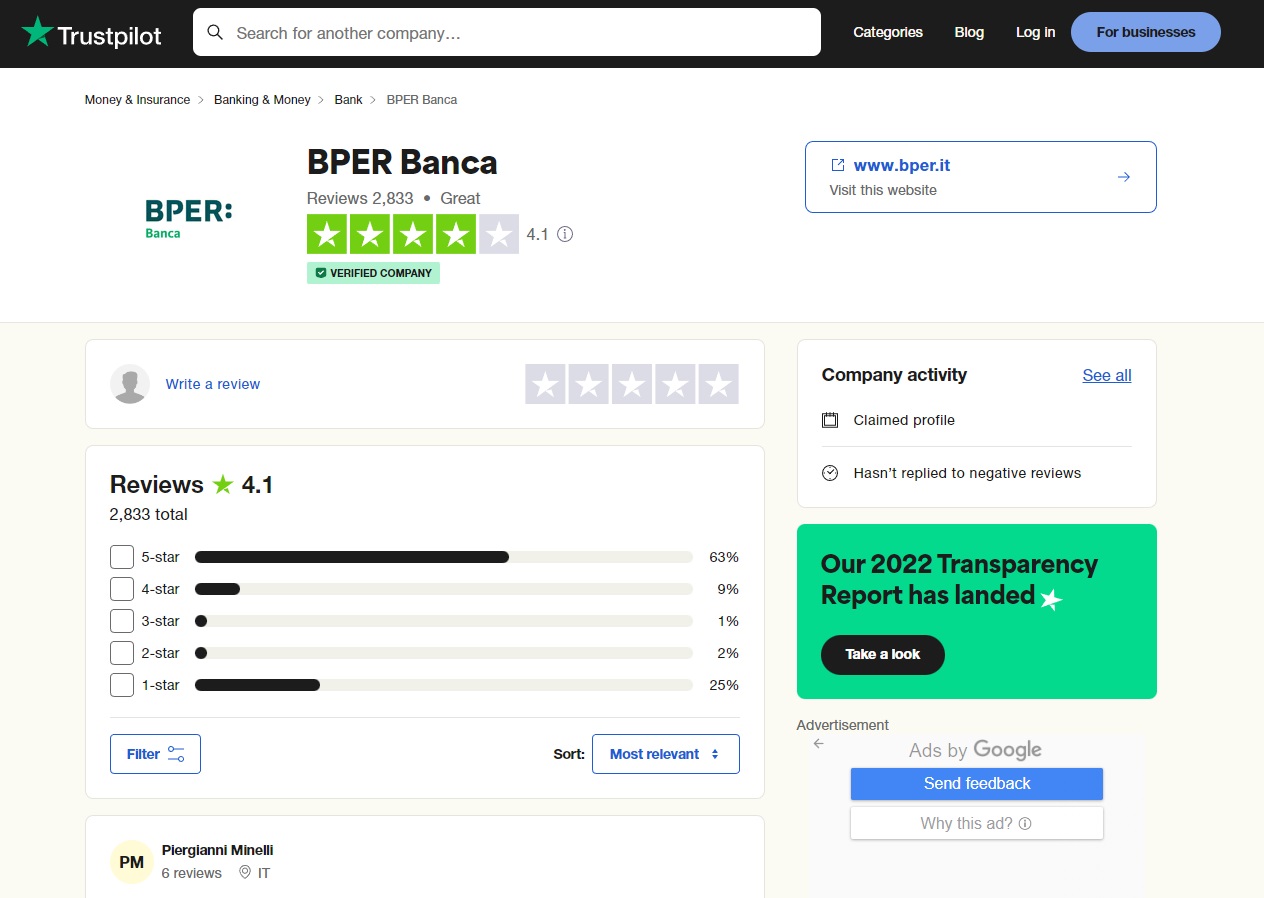Click the verified company badge
Image resolution: width=1264 pixels, height=898 pixels.
pos(373,273)
